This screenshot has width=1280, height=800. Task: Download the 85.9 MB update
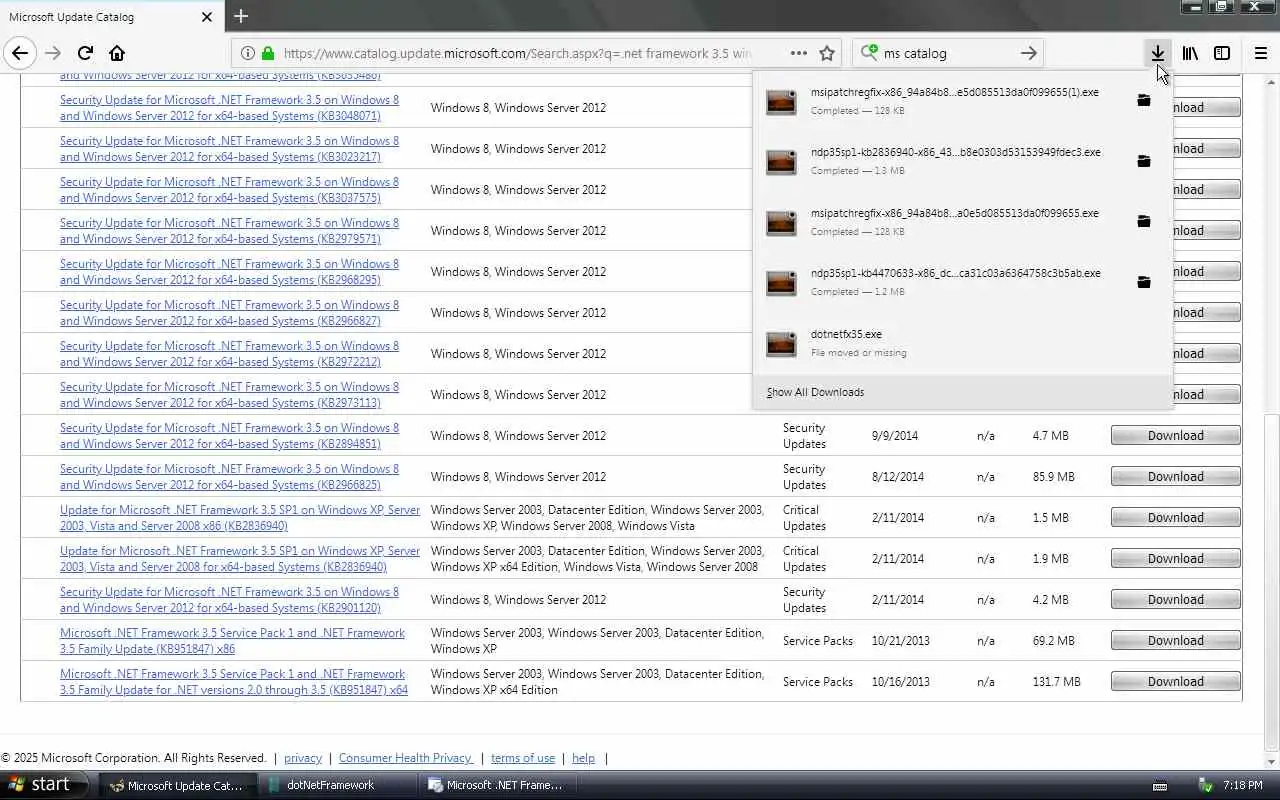(1175, 477)
